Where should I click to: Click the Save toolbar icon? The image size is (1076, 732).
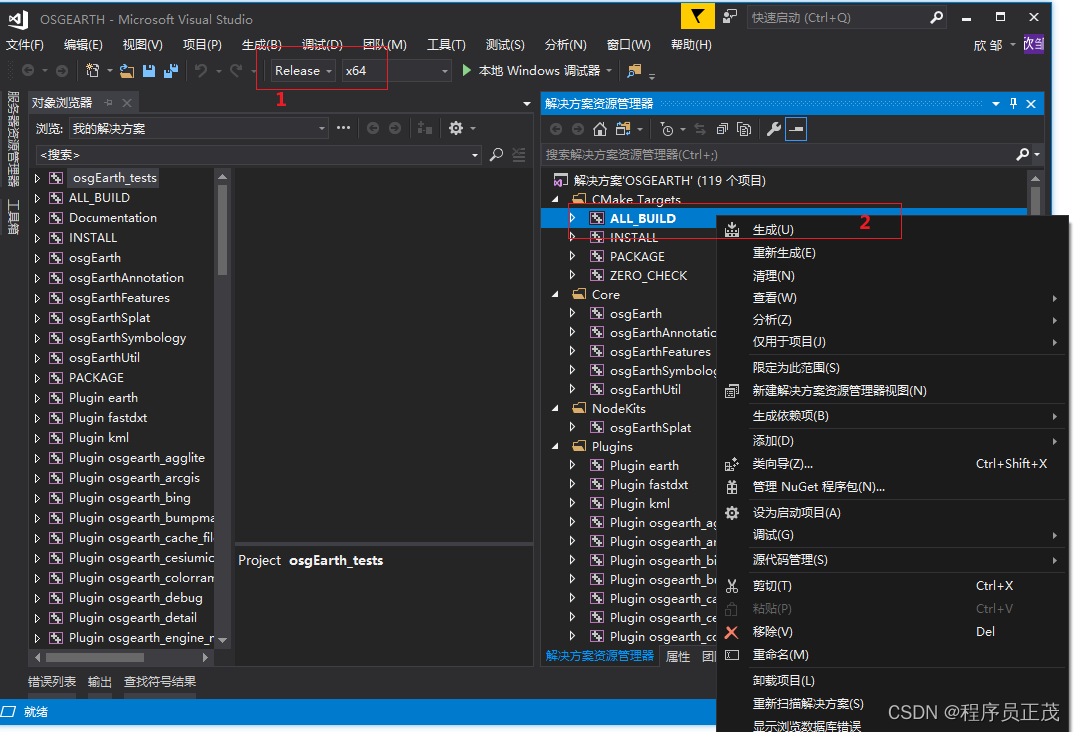click(149, 71)
